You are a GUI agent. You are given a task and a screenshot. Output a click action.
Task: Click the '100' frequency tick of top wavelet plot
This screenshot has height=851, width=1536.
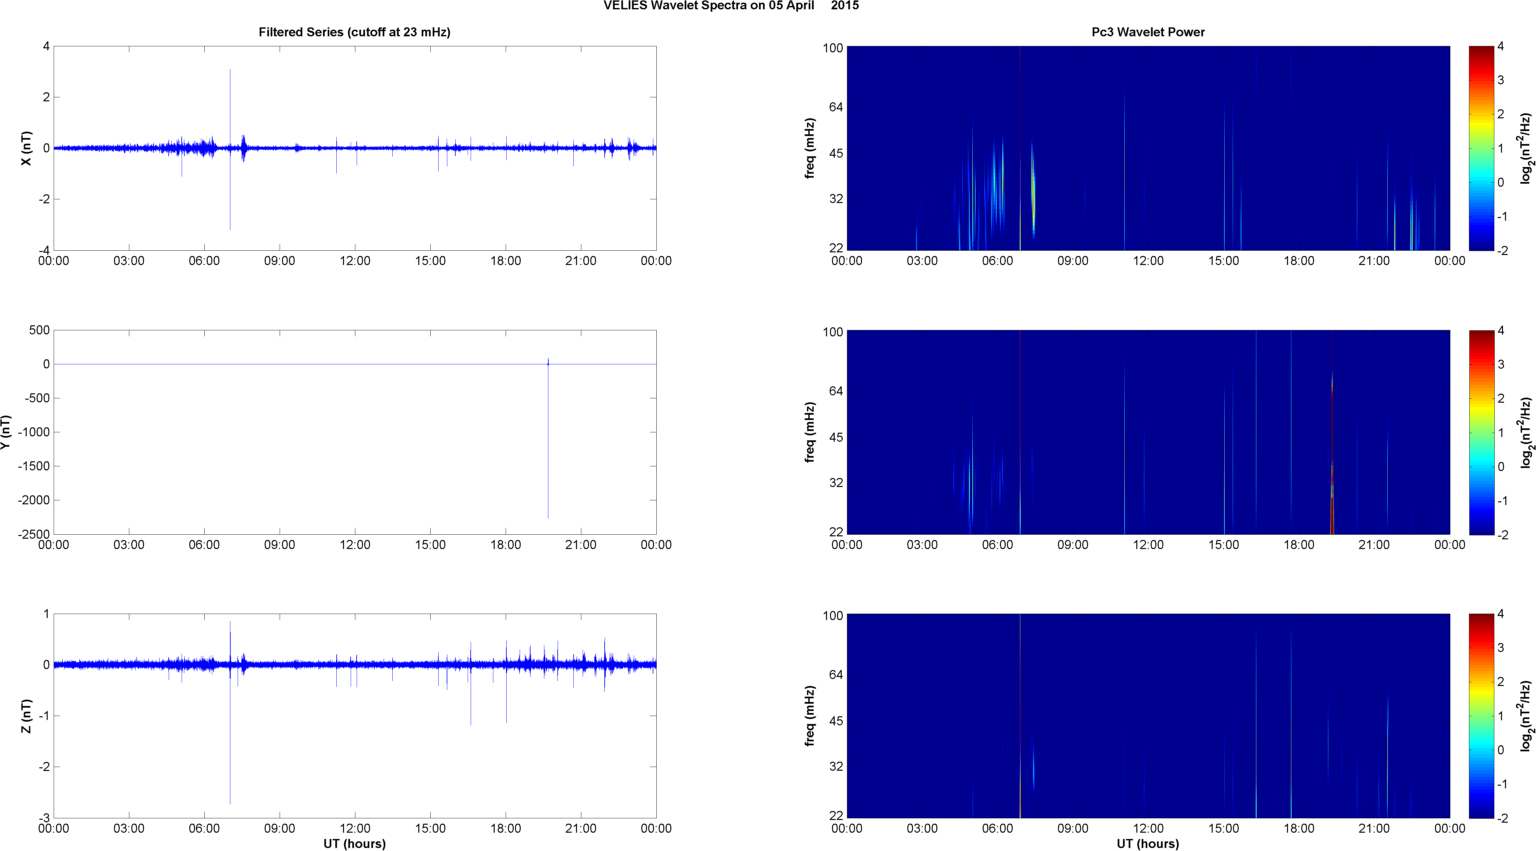point(833,47)
